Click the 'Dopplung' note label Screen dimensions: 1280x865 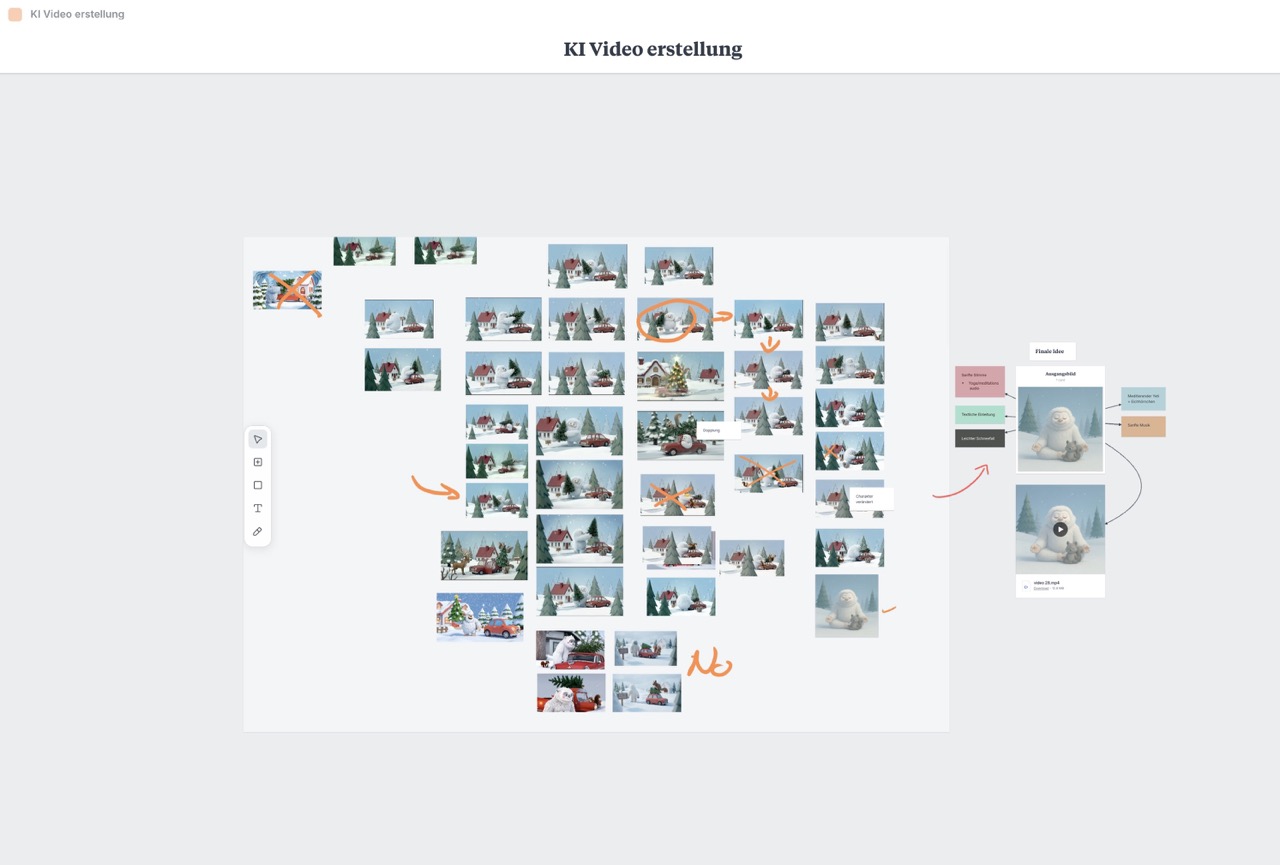718,430
